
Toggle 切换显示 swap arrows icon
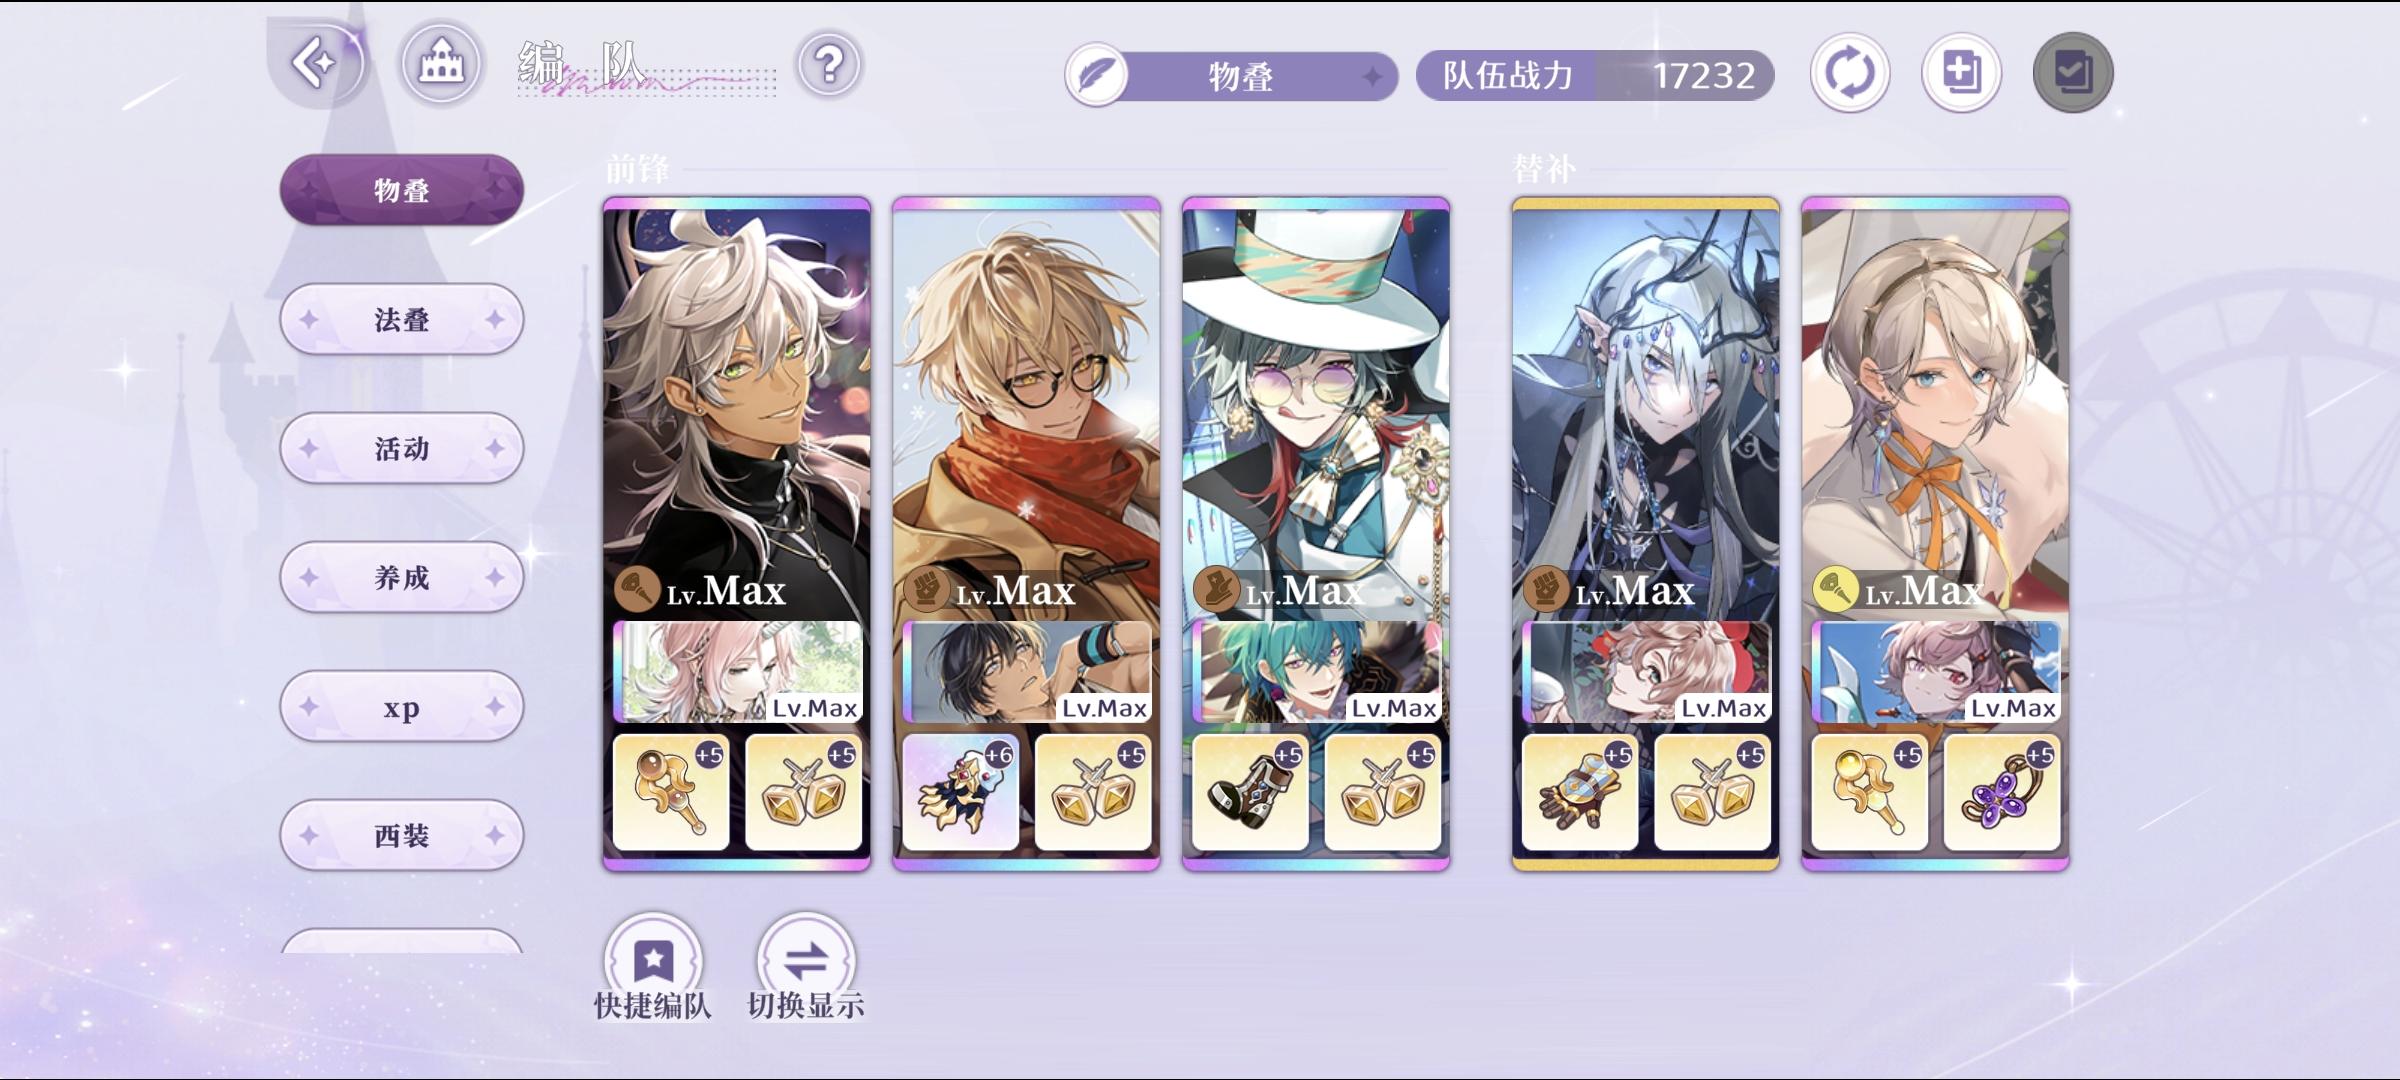(x=806, y=959)
